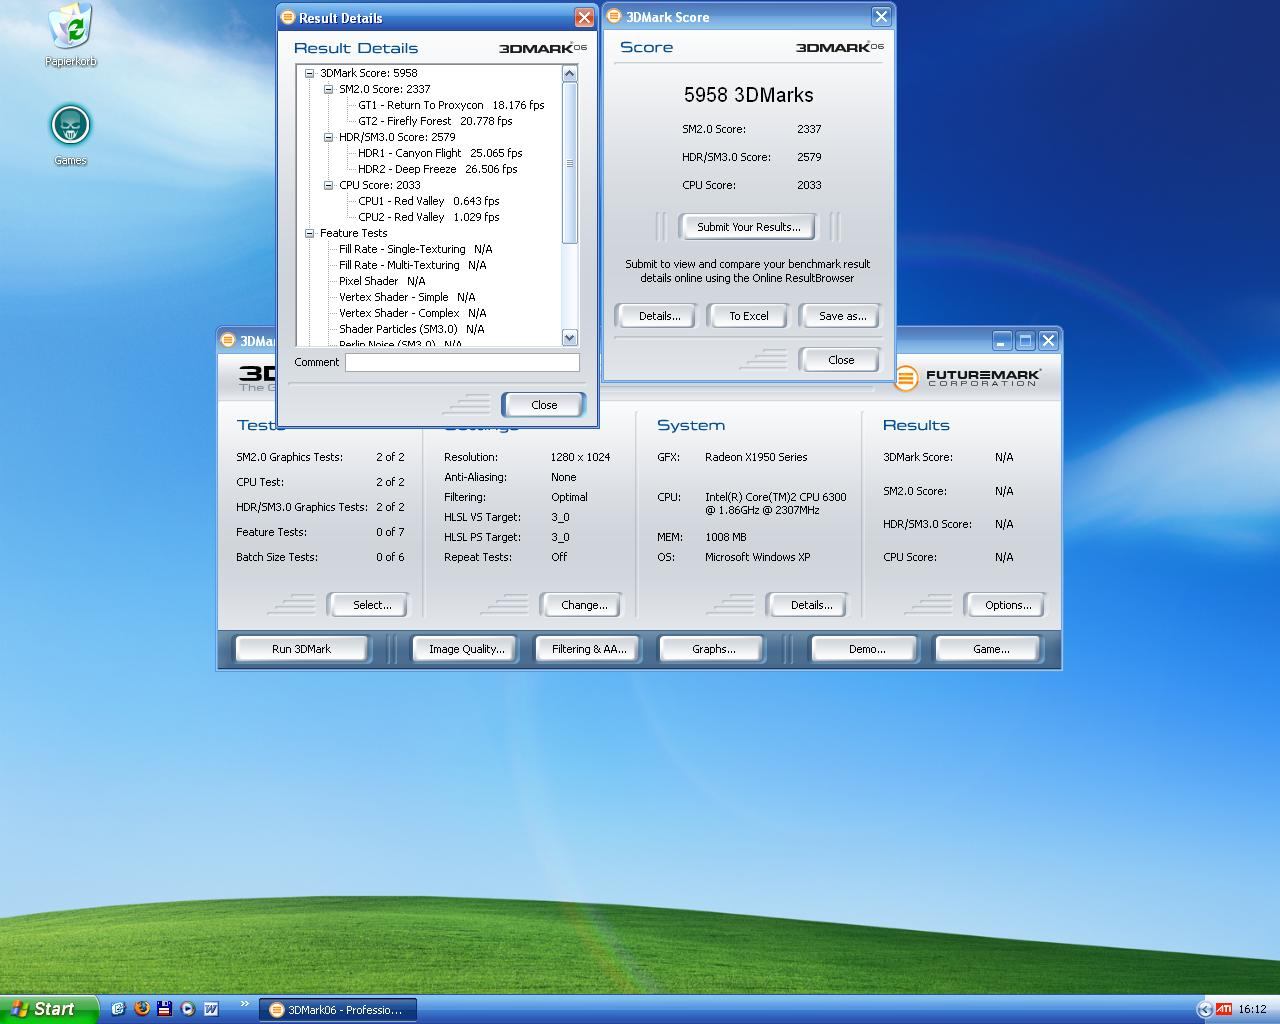Click Futuremark Corporation logo

tap(968, 378)
